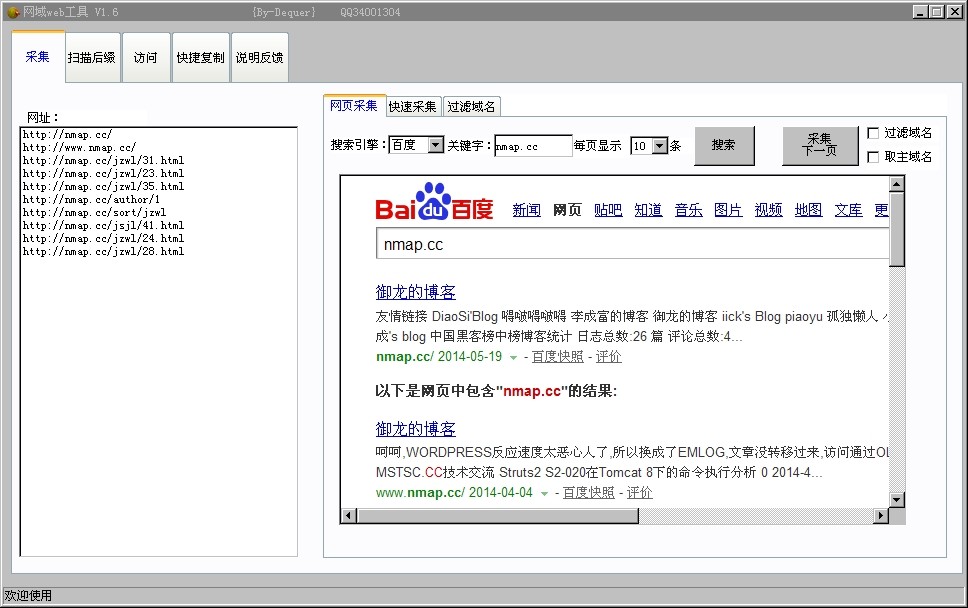Image resolution: width=968 pixels, height=608 pixels.
Task: Select the nmap.cc/author/1 URL
Action: [91, 199]
